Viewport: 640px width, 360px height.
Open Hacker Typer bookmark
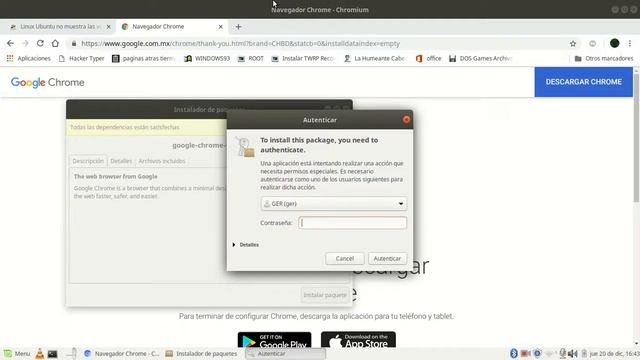81,58
